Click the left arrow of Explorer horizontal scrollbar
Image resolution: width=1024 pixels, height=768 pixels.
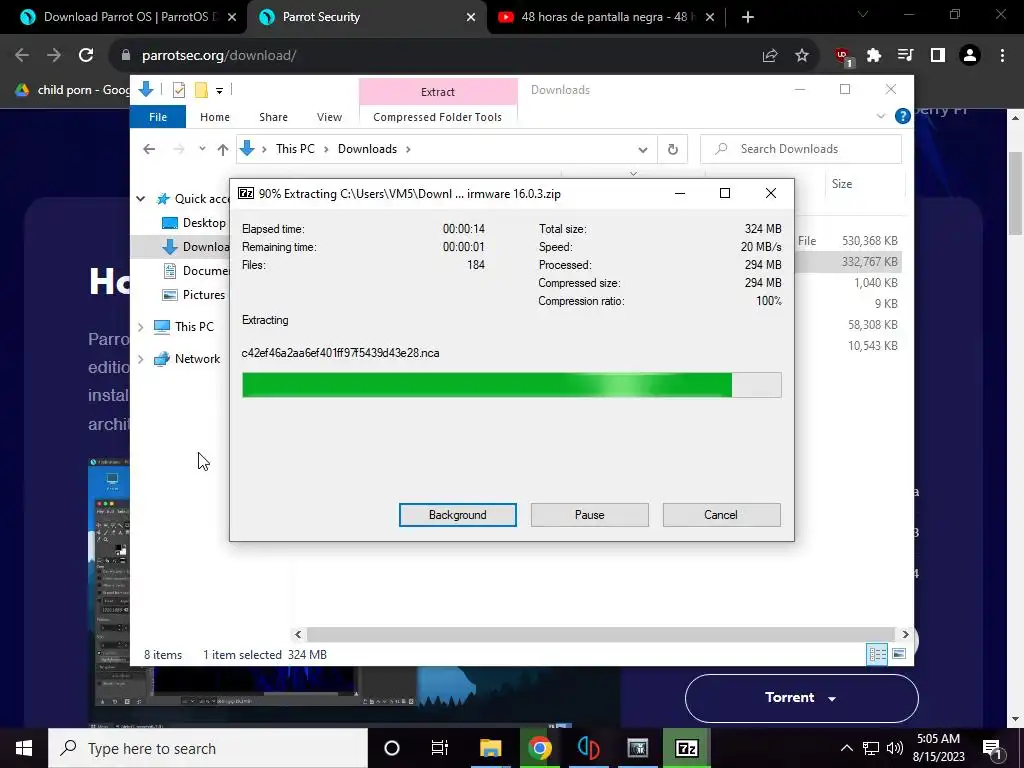[x=298, y=634]
